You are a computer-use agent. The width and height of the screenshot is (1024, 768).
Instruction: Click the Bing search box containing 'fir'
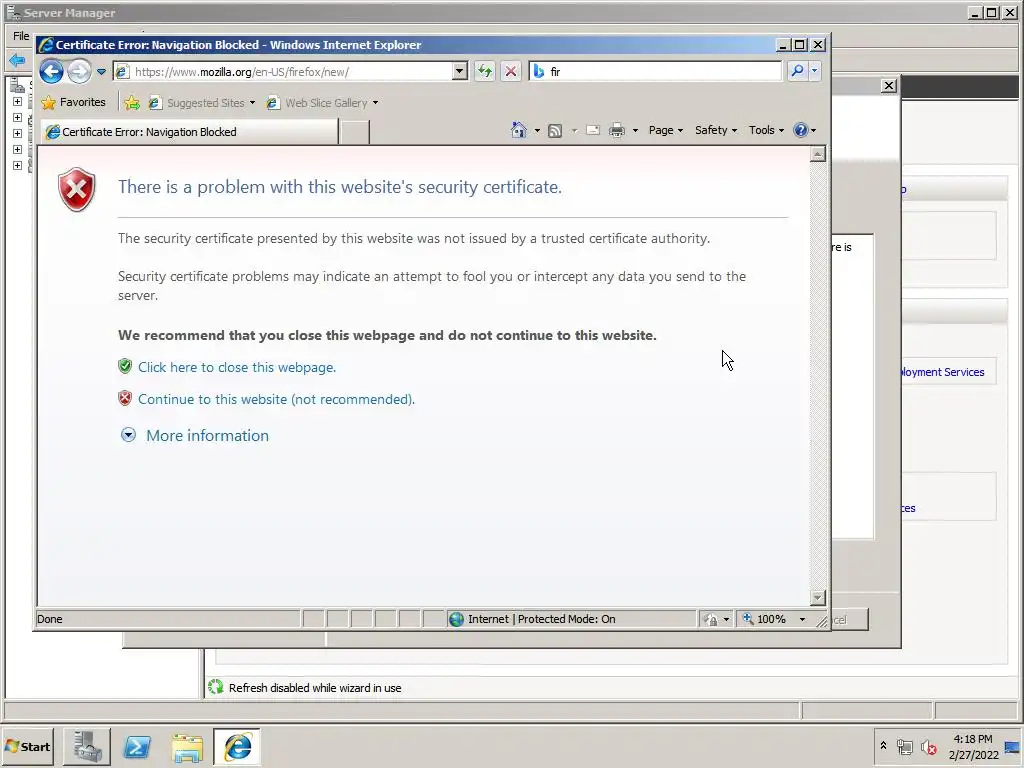click(656, 72)
